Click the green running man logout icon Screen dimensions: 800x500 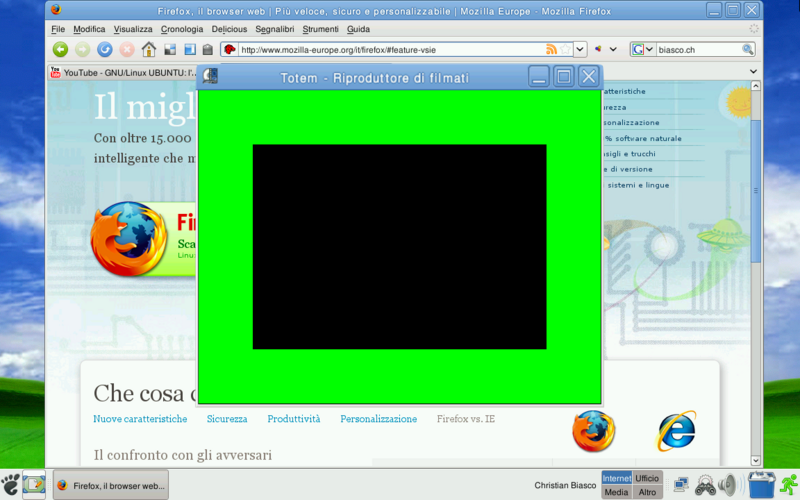pyautogui.click(x=789, y=485)
